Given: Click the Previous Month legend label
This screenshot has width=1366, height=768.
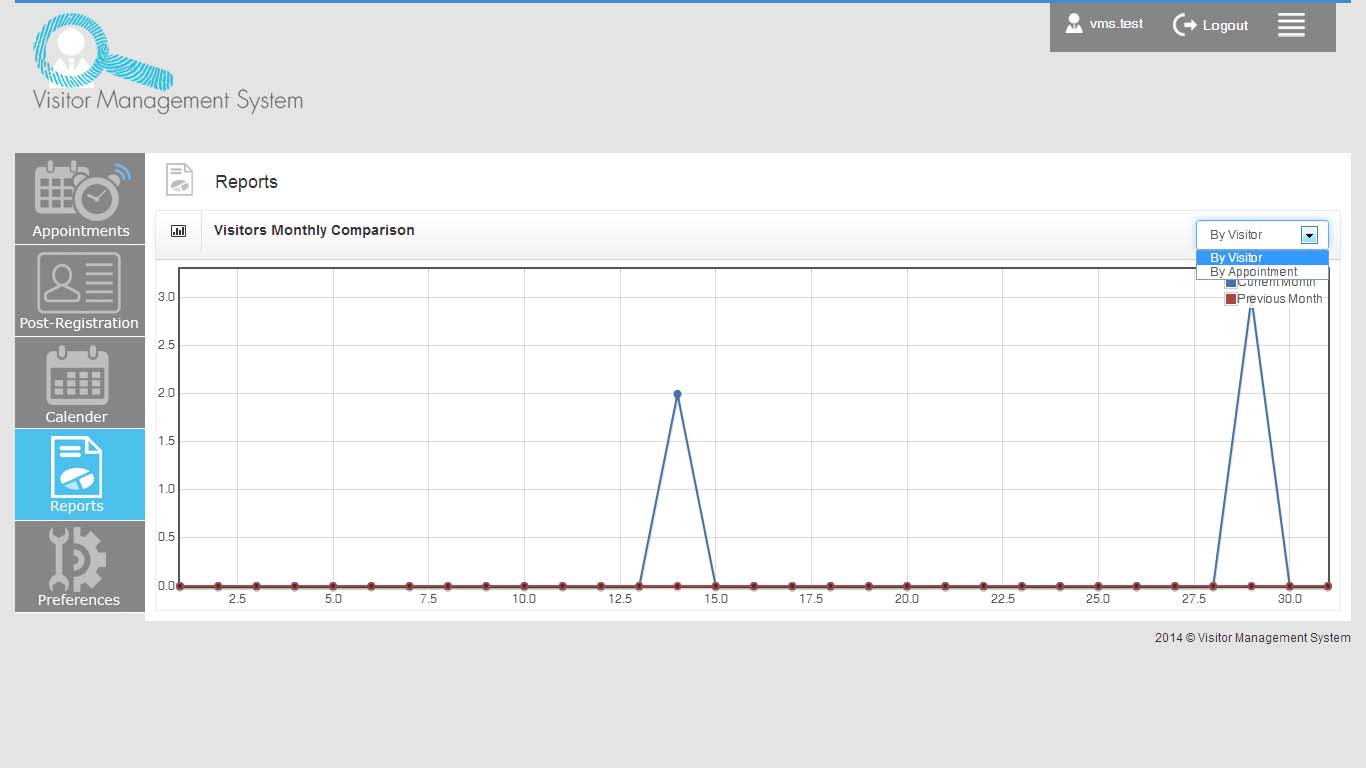Looking at the screenshot, I should click(x=1280, y=299).
